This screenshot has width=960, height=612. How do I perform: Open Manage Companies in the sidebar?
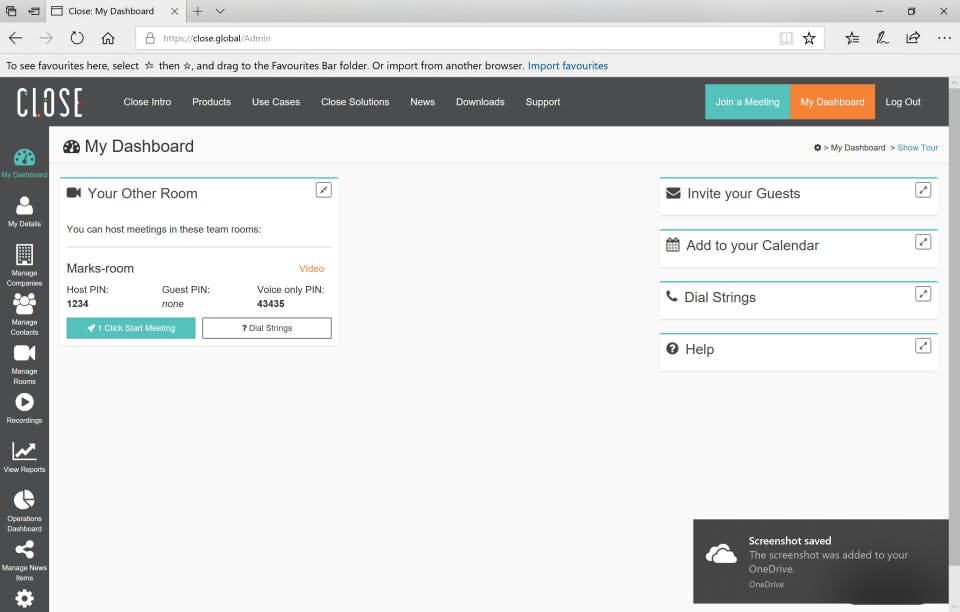click(x=24, y=265)
